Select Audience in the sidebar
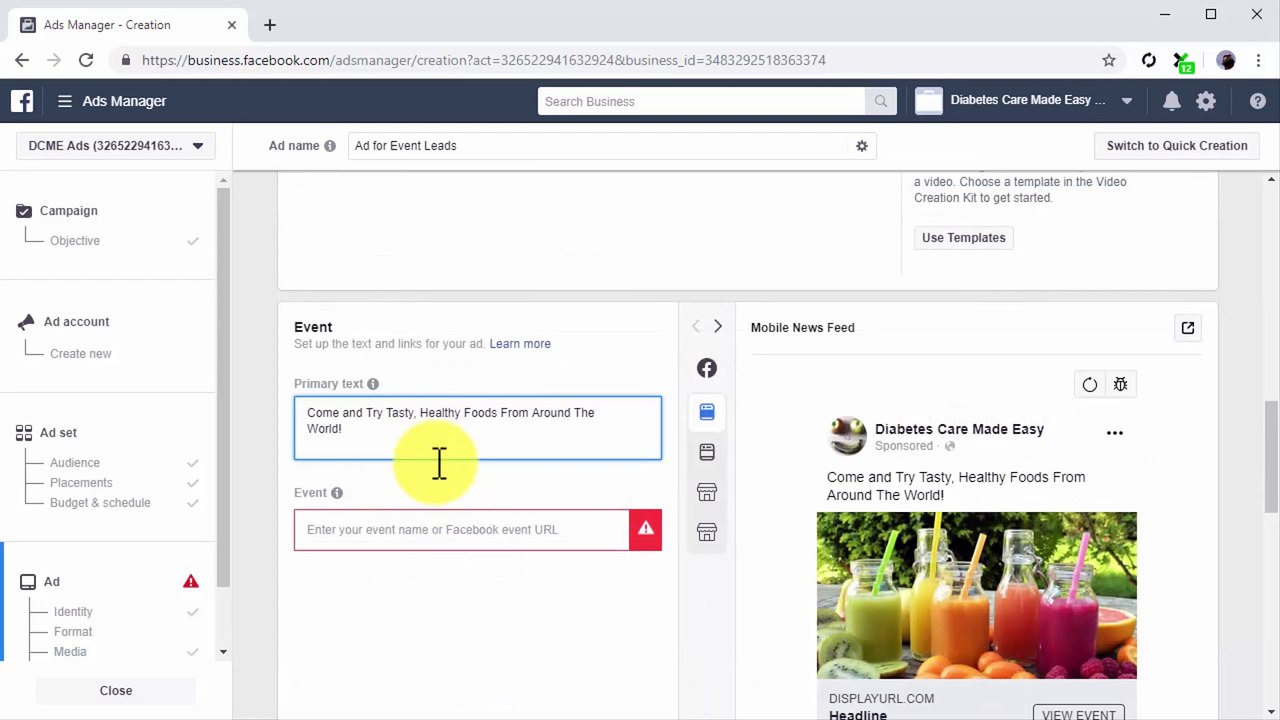The width and height of the screenshot is (1280, 720). click(75, 463)
